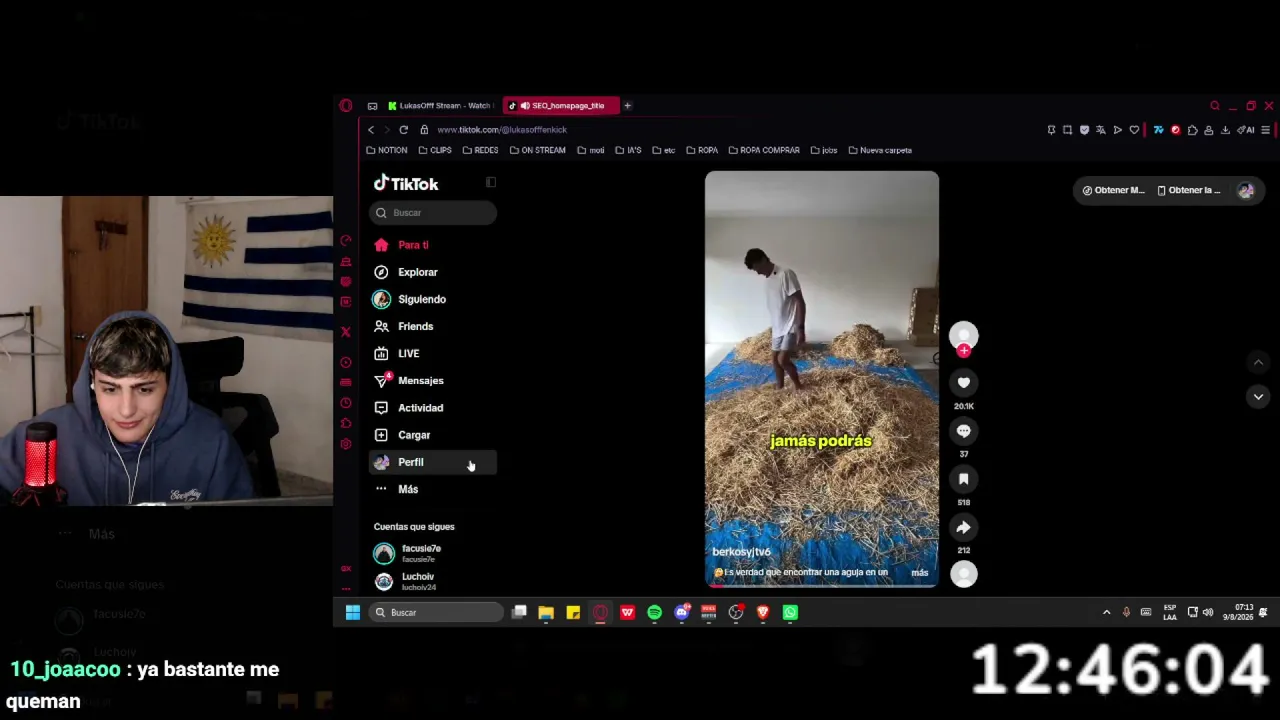Open the ON STREAM bookmark folder
This screenshot has width=1280, height=720.
[x=538, y=150]
